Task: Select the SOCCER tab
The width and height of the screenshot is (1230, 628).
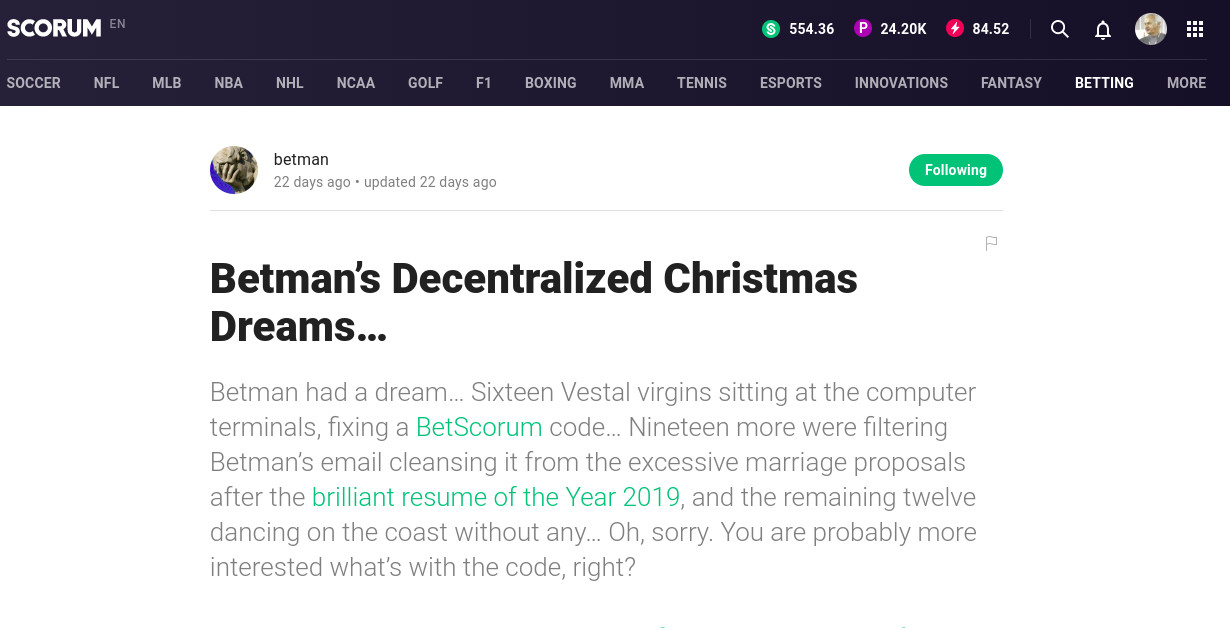Action: [33, 83]
